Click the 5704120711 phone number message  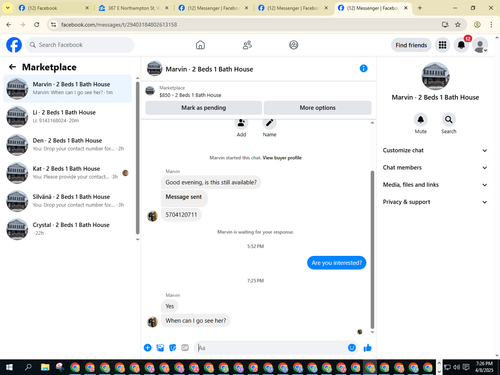[x=181, y=215]
